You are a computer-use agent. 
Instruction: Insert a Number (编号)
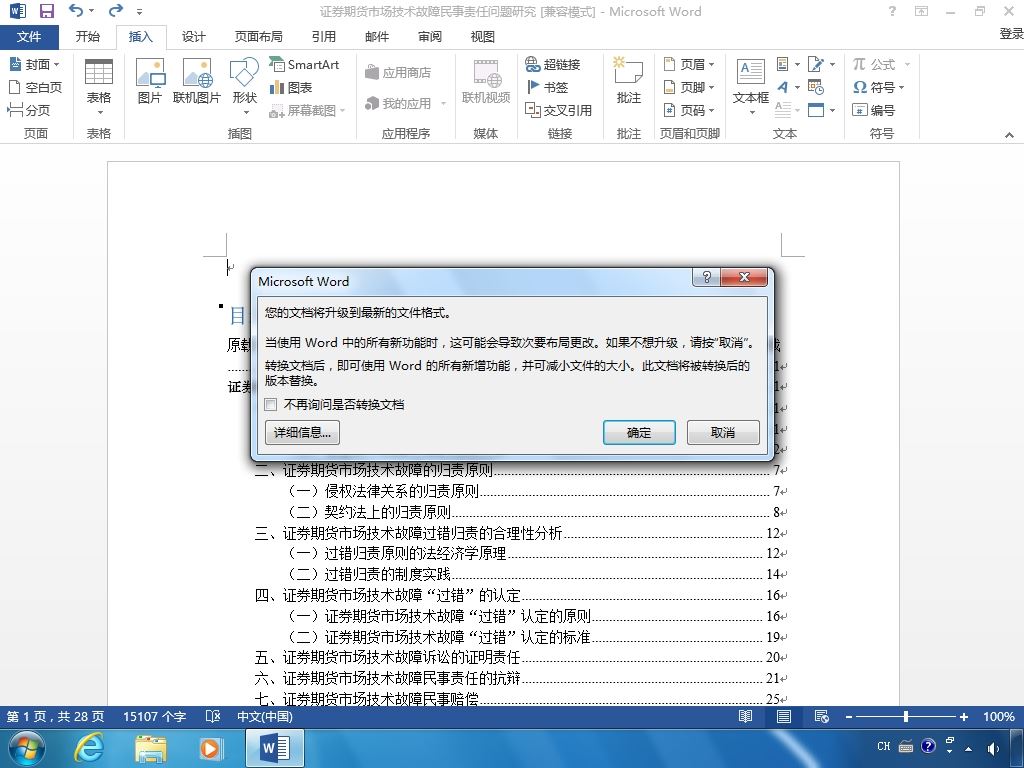coord(874,110)
